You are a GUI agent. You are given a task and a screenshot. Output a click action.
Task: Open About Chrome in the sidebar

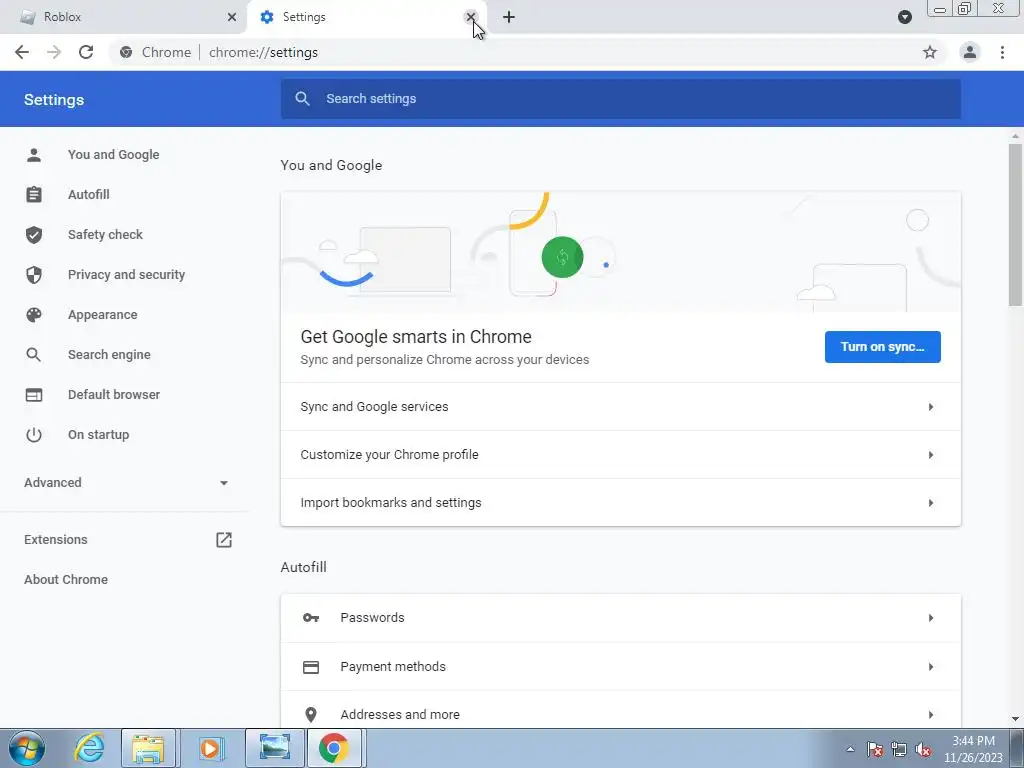coord(66,580)
